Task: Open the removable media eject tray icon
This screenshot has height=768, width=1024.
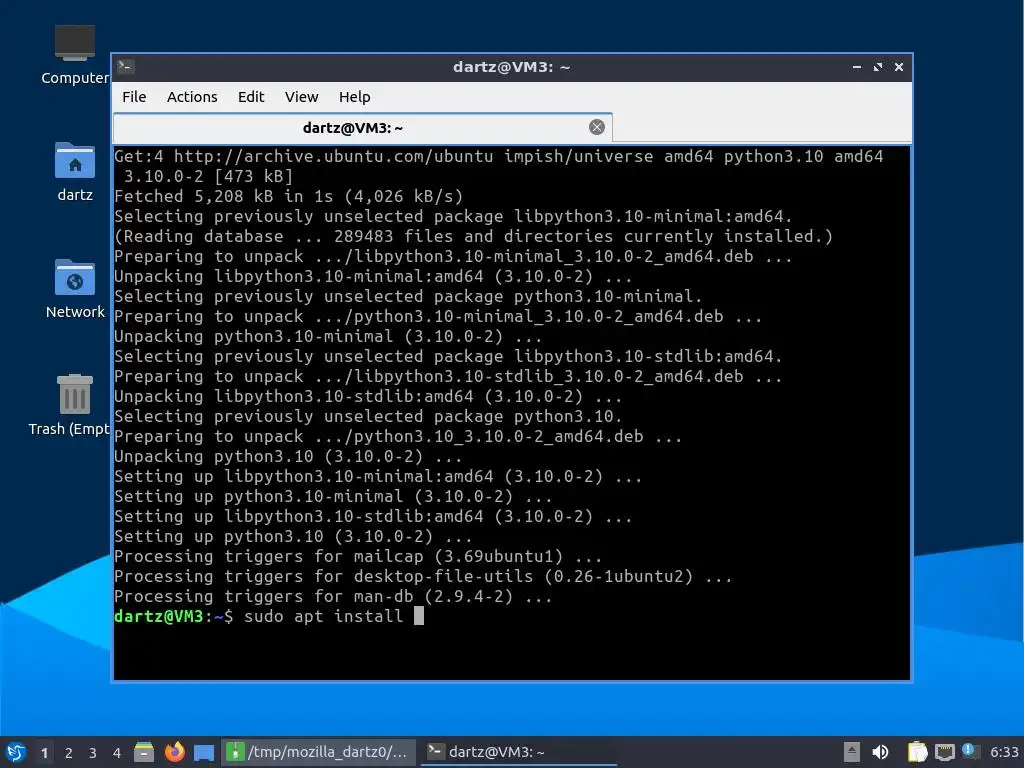Action: (x=852, y=752)
